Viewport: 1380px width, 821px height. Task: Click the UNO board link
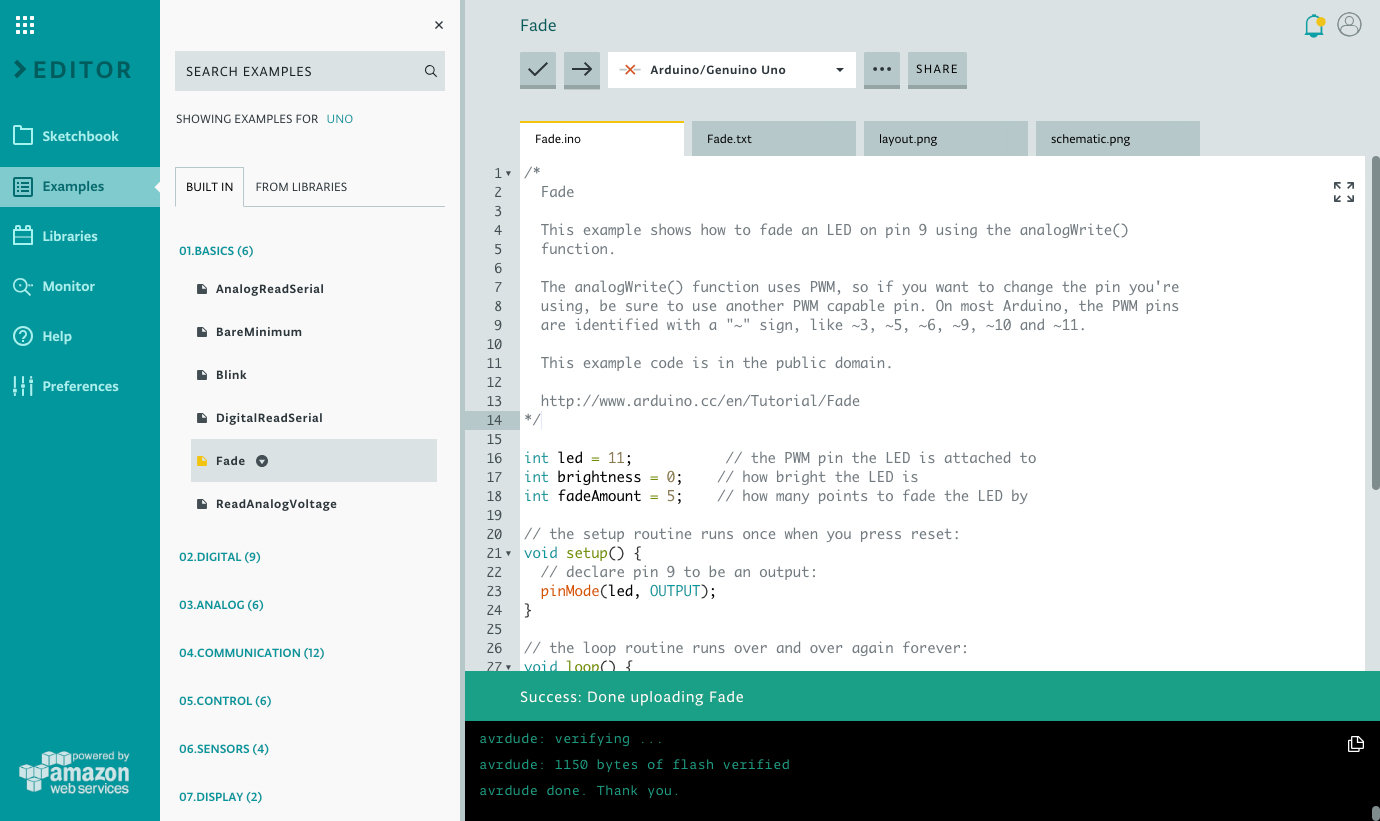pos(340,119)
